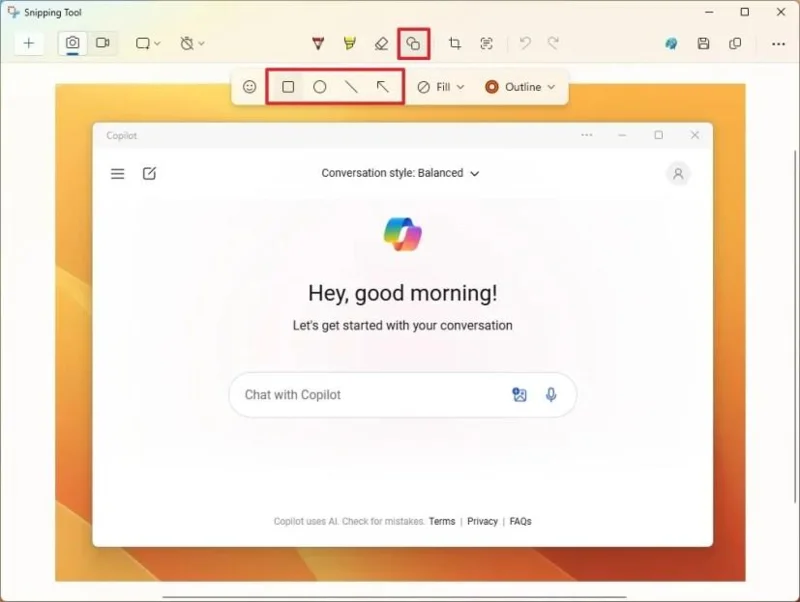Redo the last edit
The image size is (800, 602).
[553, 44]
